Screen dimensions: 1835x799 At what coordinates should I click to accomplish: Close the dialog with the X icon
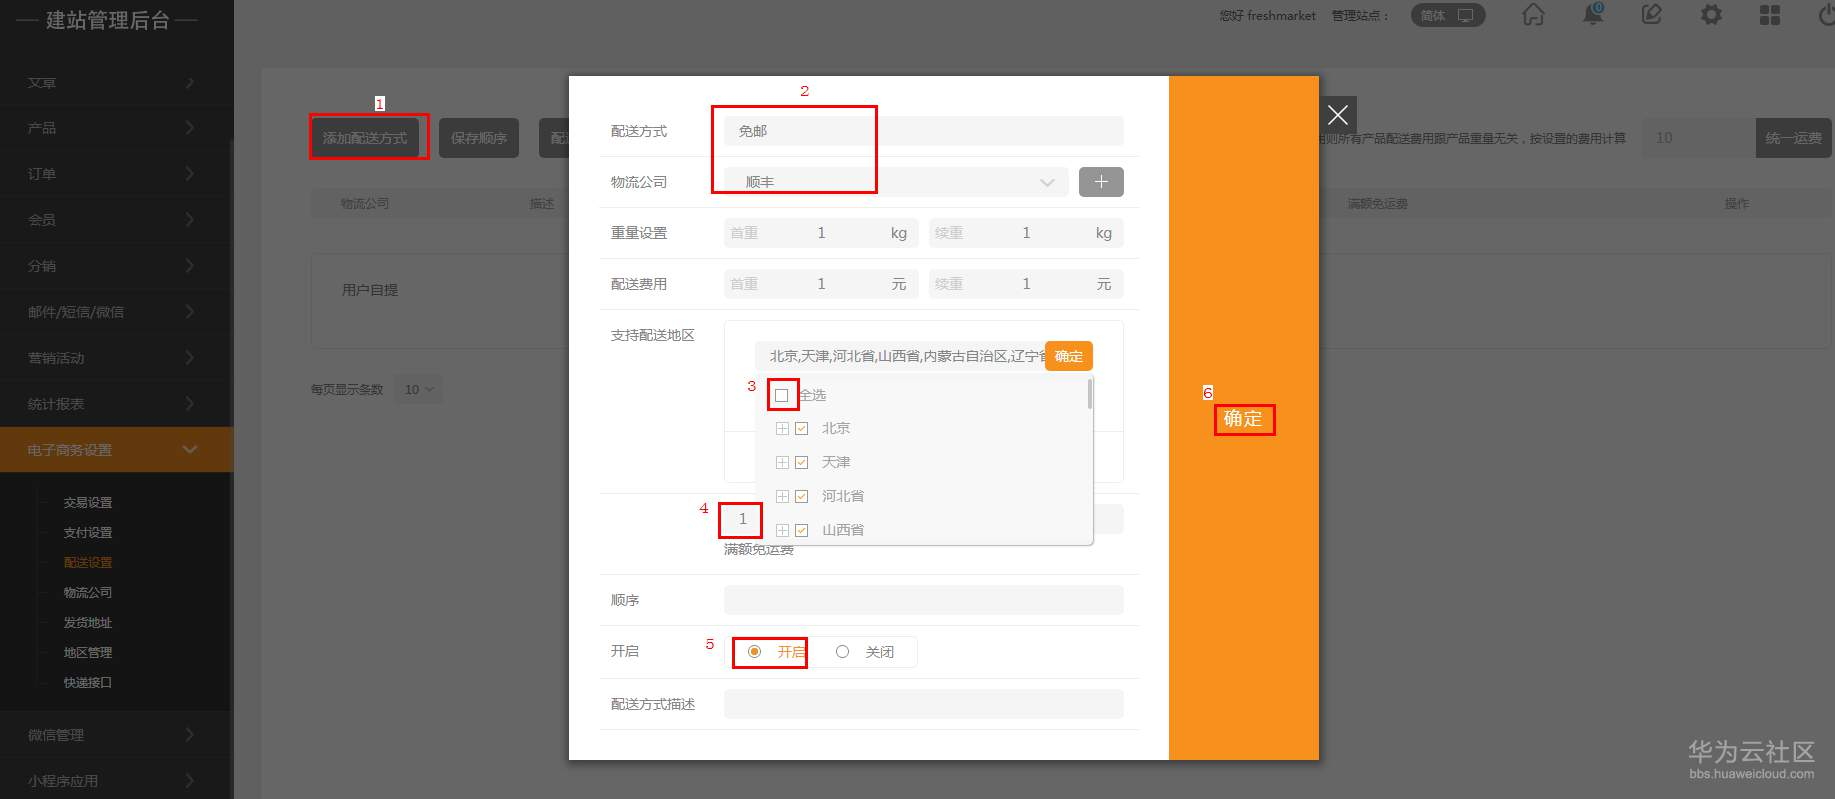1338,115
